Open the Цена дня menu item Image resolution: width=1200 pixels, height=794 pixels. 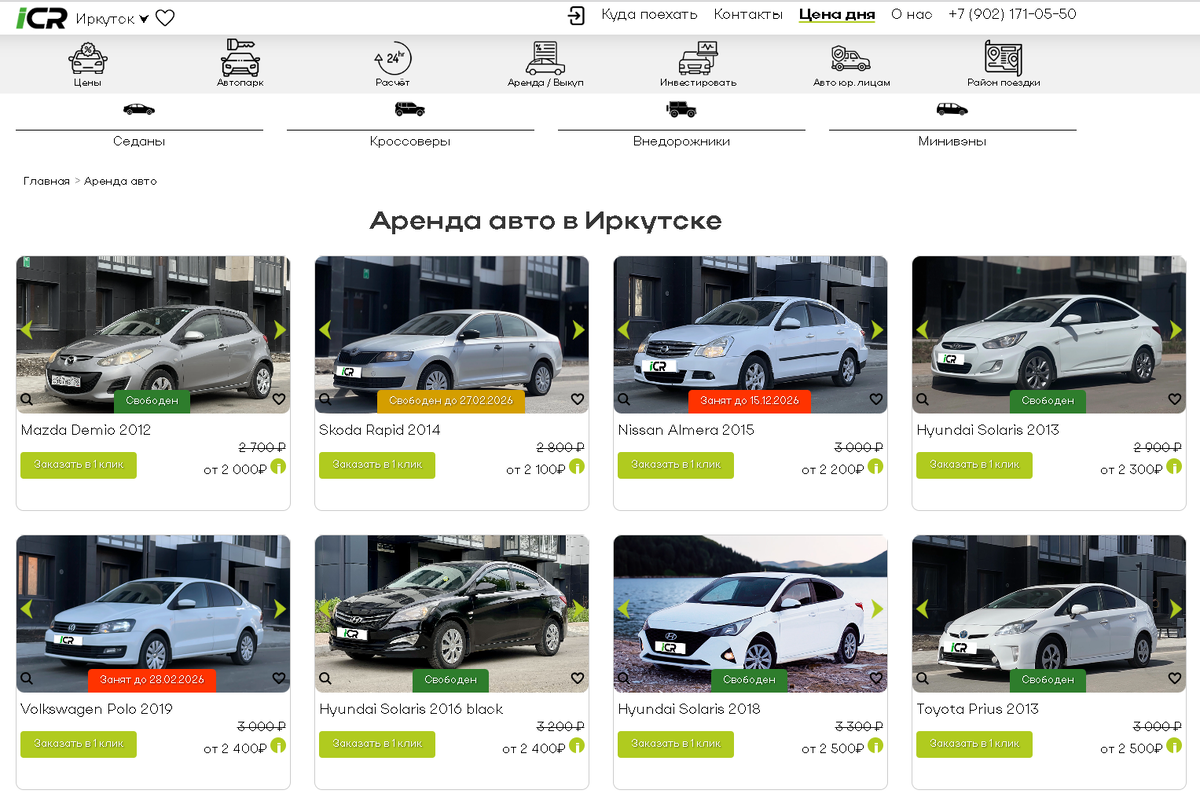coord(837,14)
